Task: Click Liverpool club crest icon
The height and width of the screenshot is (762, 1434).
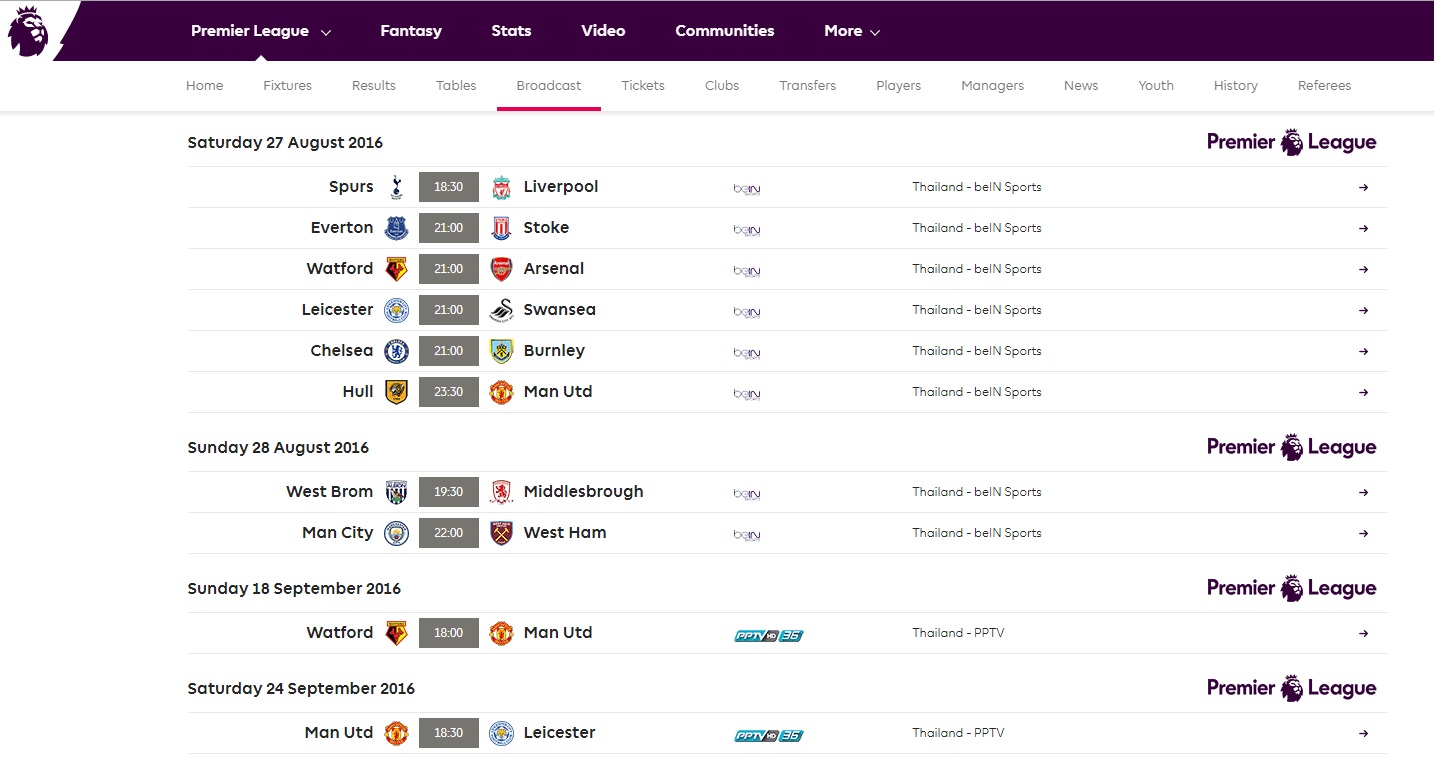Action: pyautogui.click(x=501, y=187)
